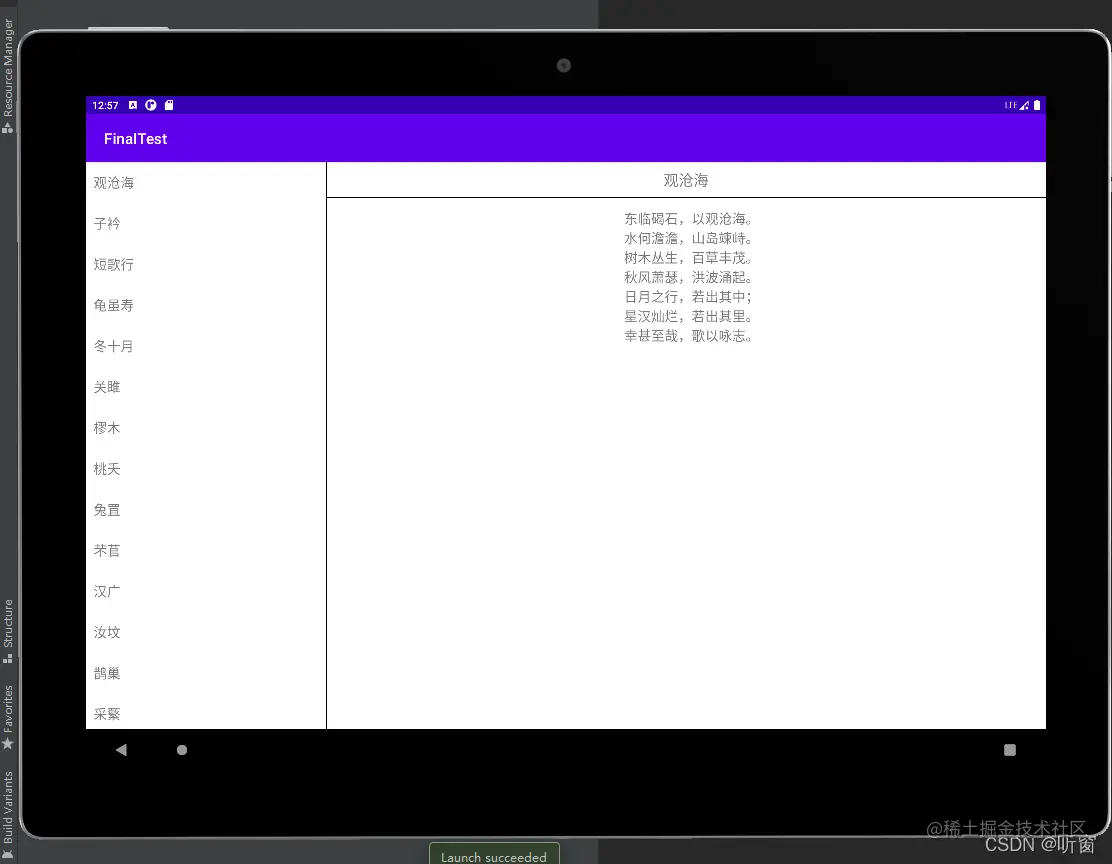Click the SD card status bar icon
This screenshot has width=1112, height=864.
169,105
